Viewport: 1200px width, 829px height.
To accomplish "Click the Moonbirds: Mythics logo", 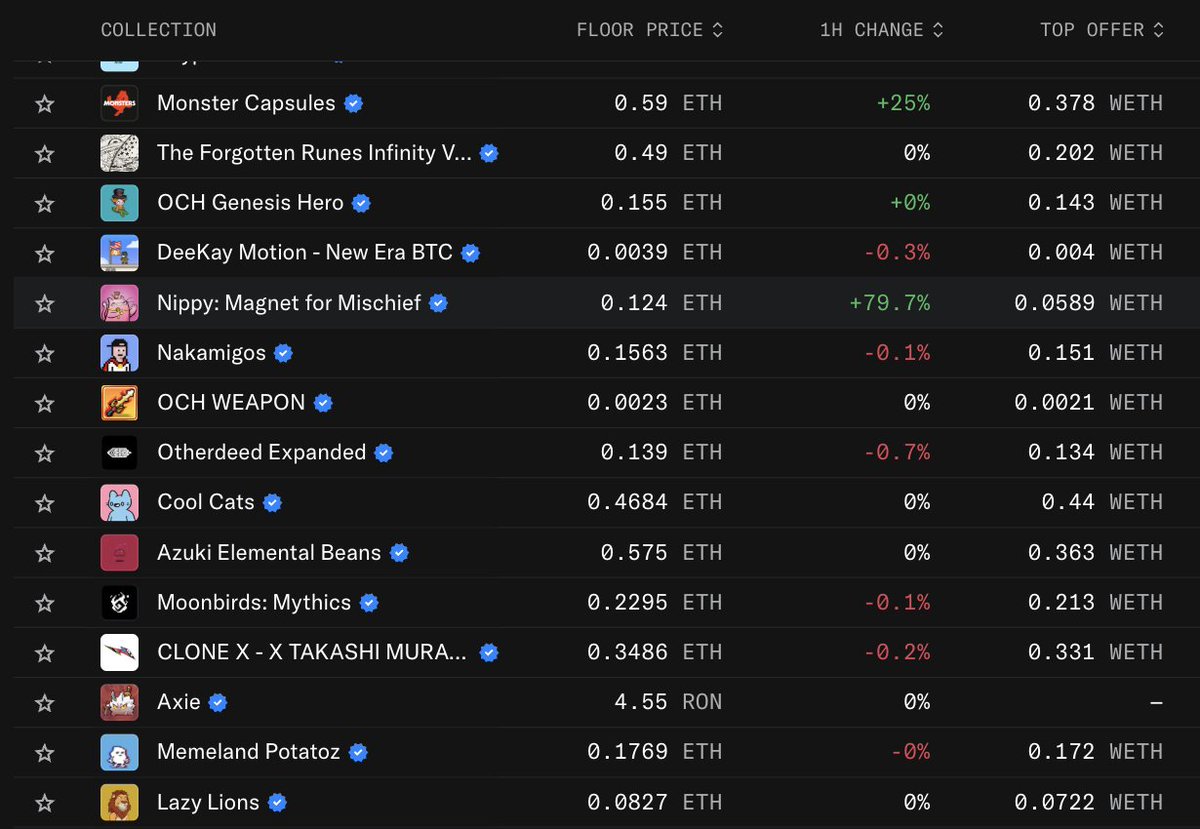I will [120, 603].
